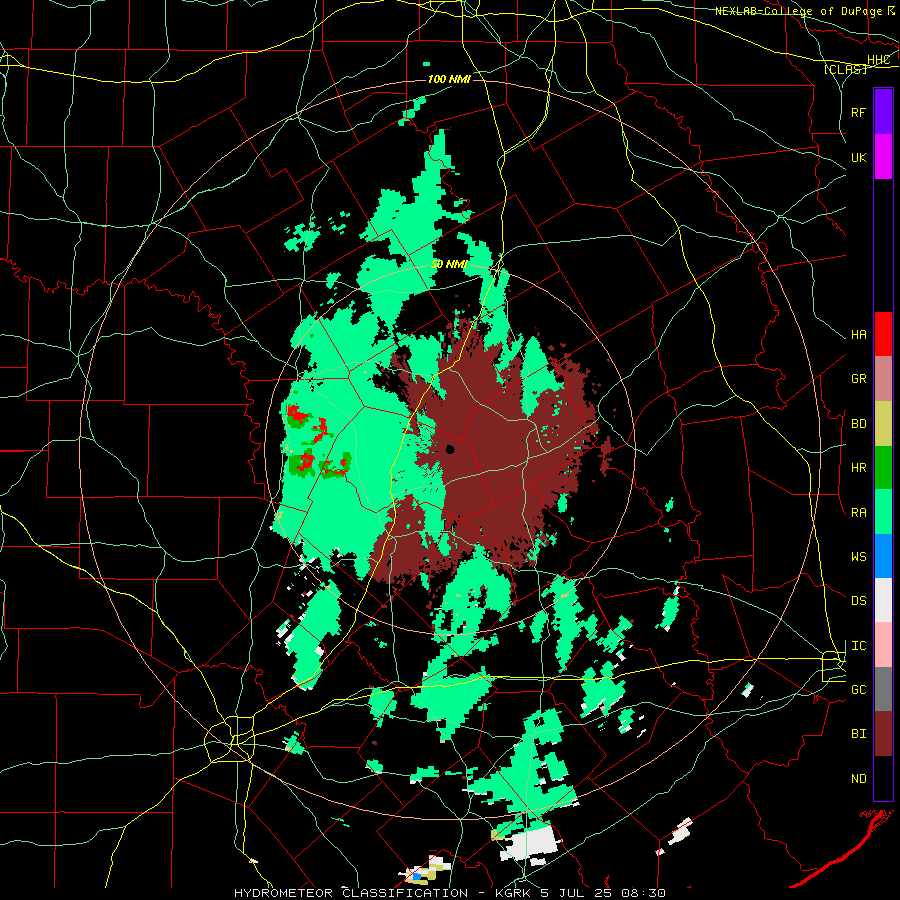Click the GC legend label
Image resolution: width=900 pixels, height=900 pixels.
point(858,690)
